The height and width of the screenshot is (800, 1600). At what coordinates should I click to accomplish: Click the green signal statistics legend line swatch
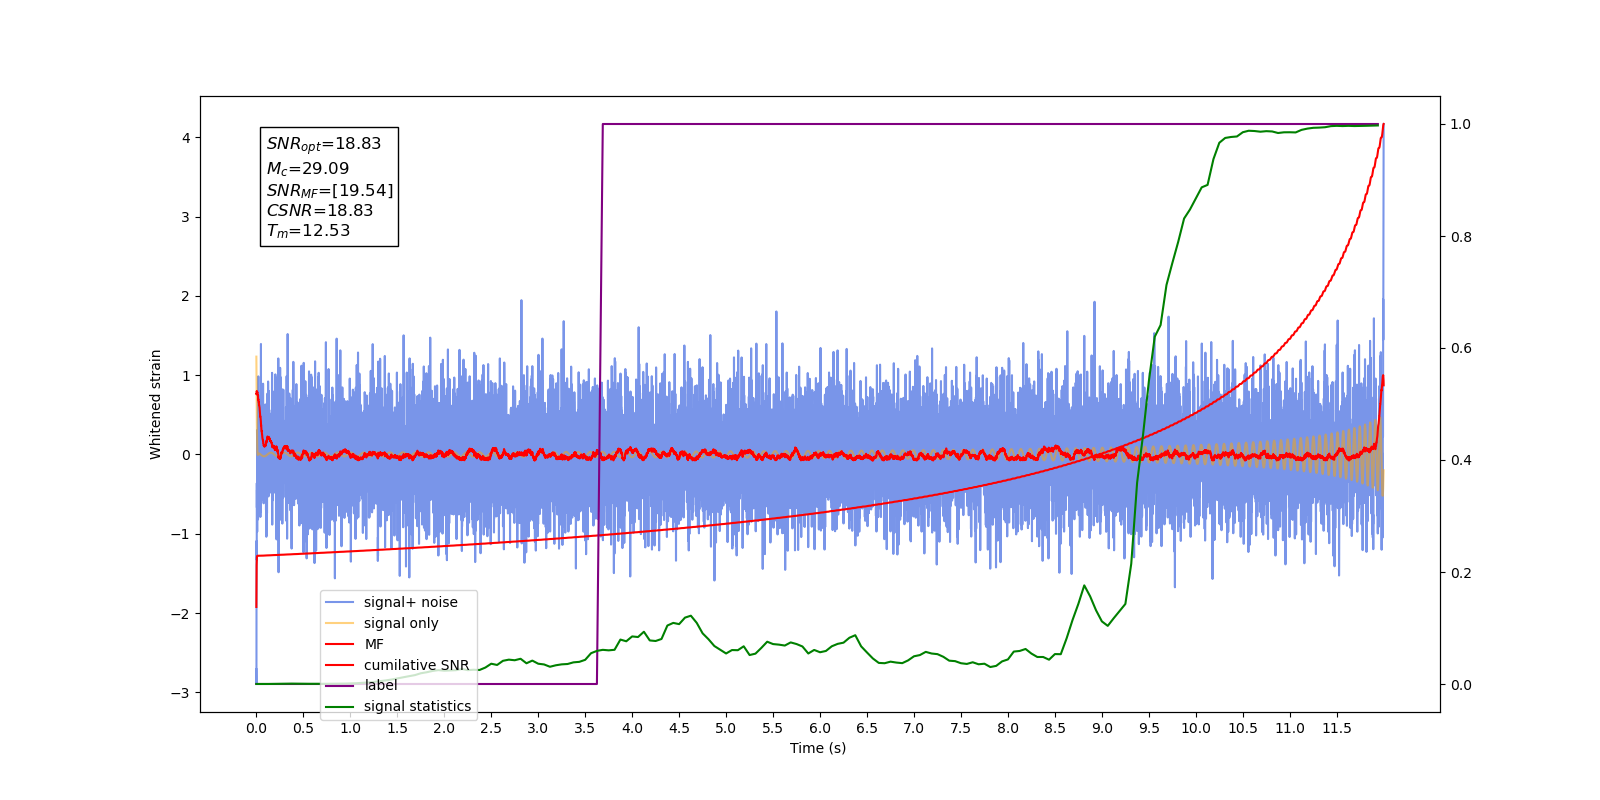click(x=340, y=706)
